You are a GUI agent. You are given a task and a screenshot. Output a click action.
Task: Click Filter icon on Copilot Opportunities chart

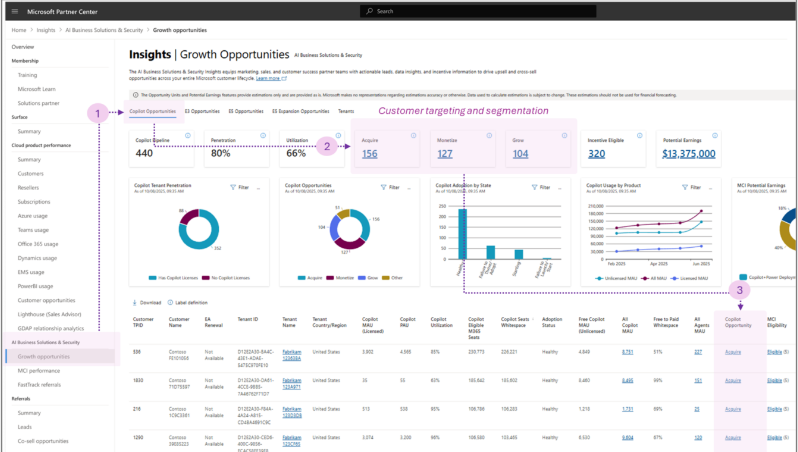point(383,187)
